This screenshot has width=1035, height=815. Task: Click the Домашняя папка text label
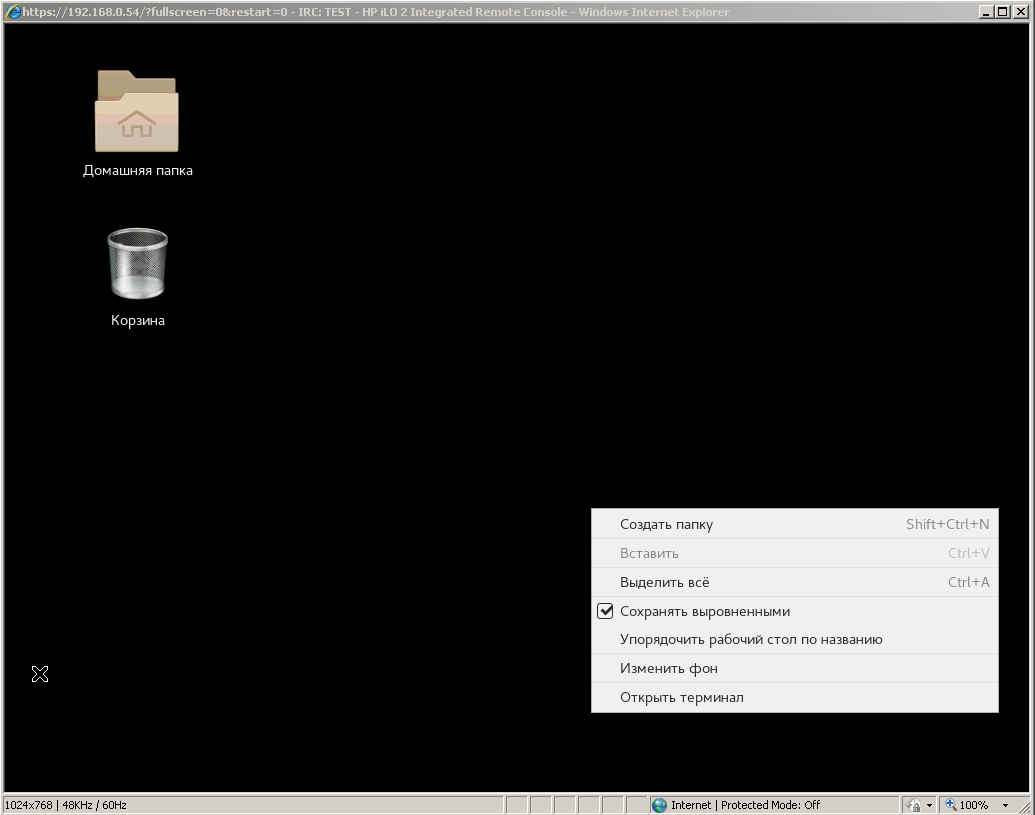[x=138, y=171]
